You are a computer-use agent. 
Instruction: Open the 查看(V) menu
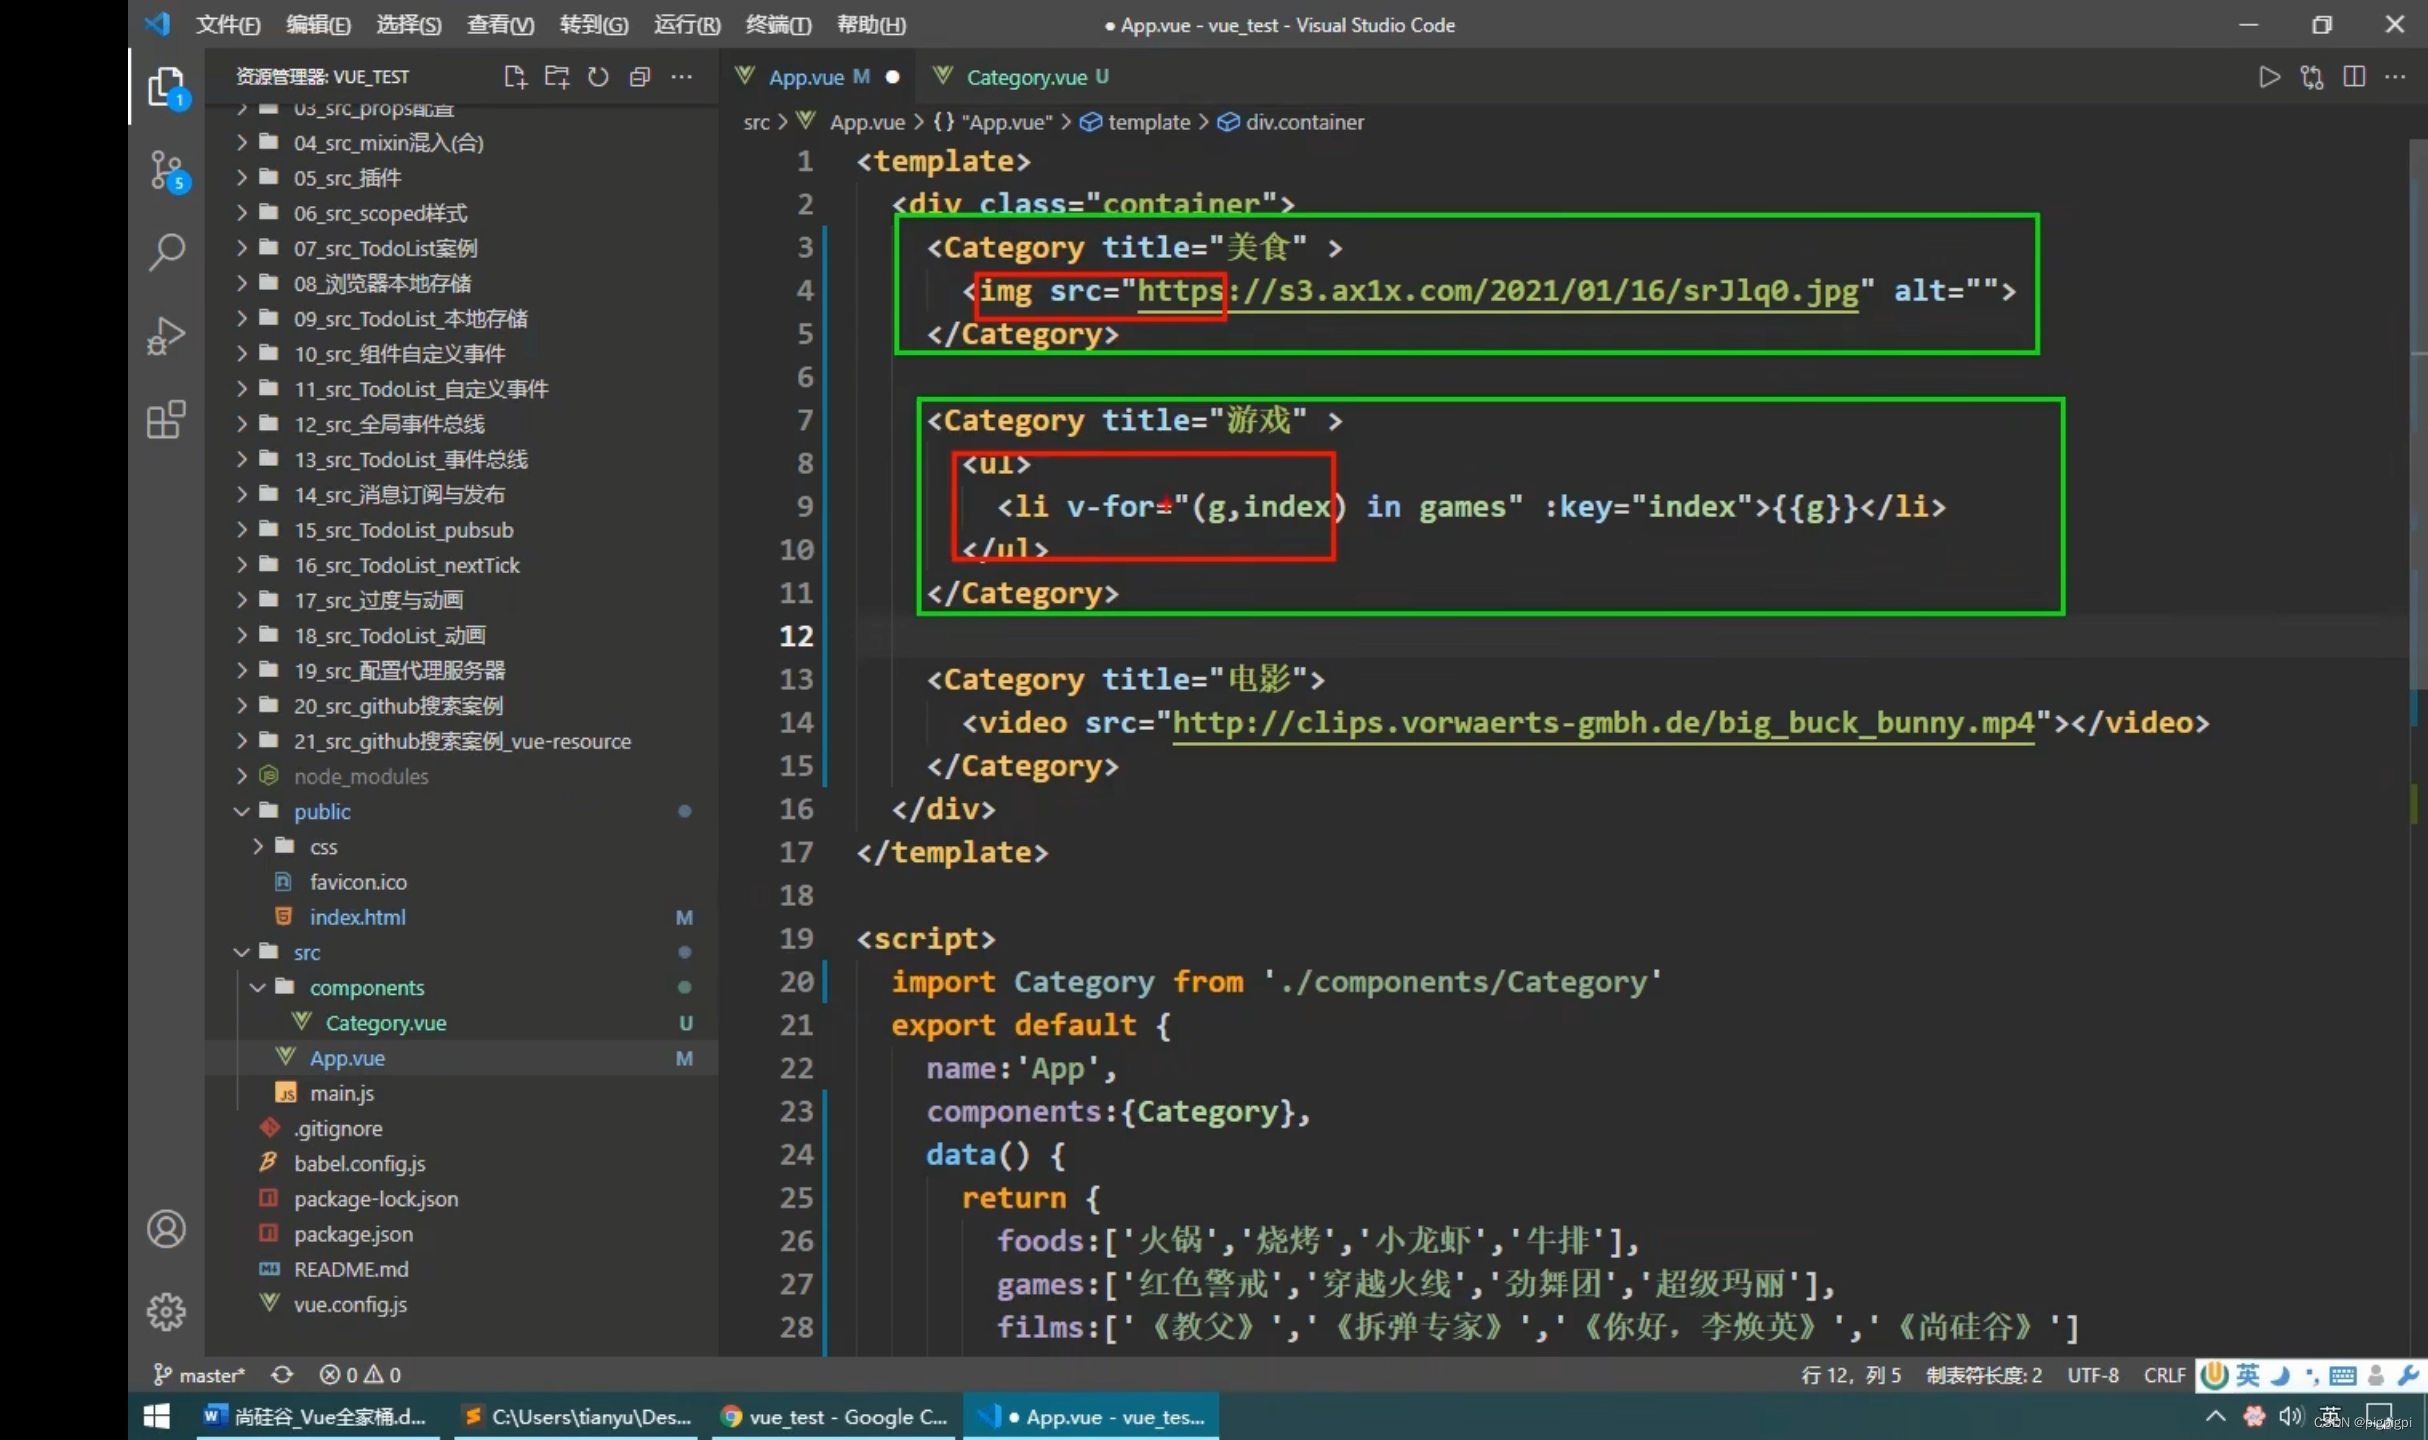click(x=500, y=24)
